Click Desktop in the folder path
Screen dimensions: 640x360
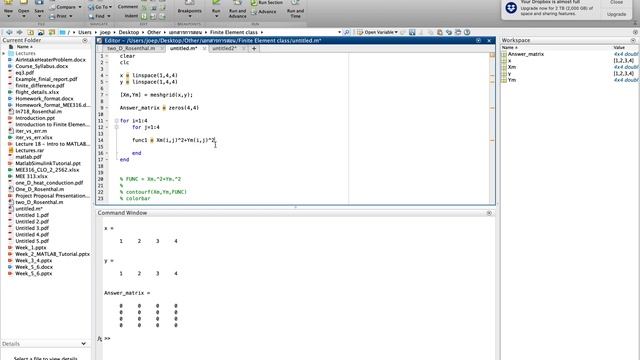129,32
